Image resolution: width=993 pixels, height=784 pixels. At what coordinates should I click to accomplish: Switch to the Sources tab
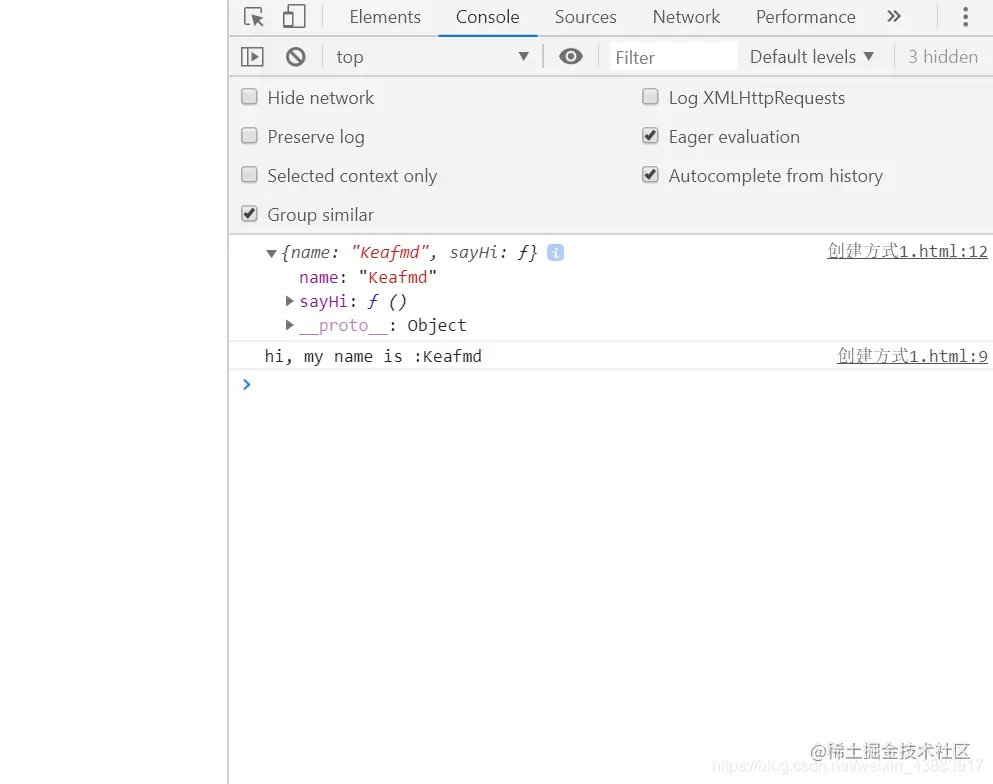pyautogui.click(x=586, y=17)
